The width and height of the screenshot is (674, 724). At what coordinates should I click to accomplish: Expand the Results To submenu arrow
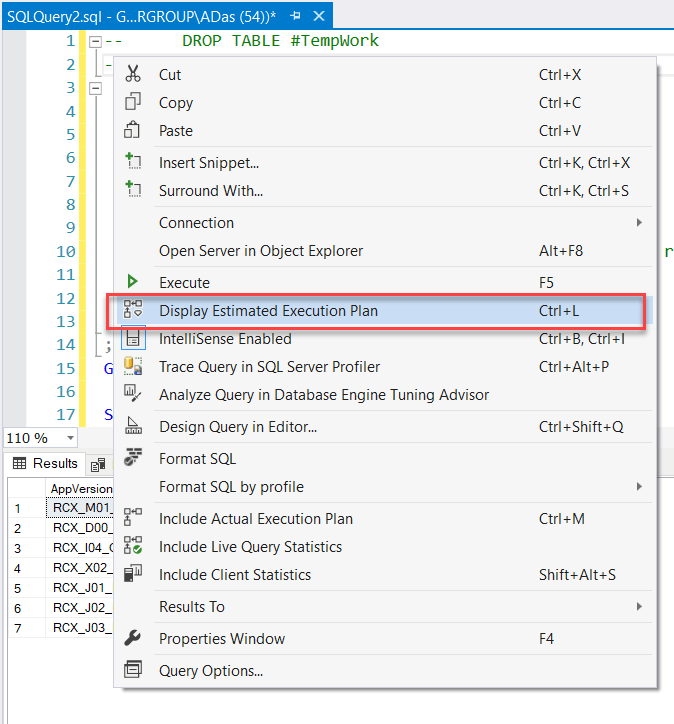coord(639,606)
